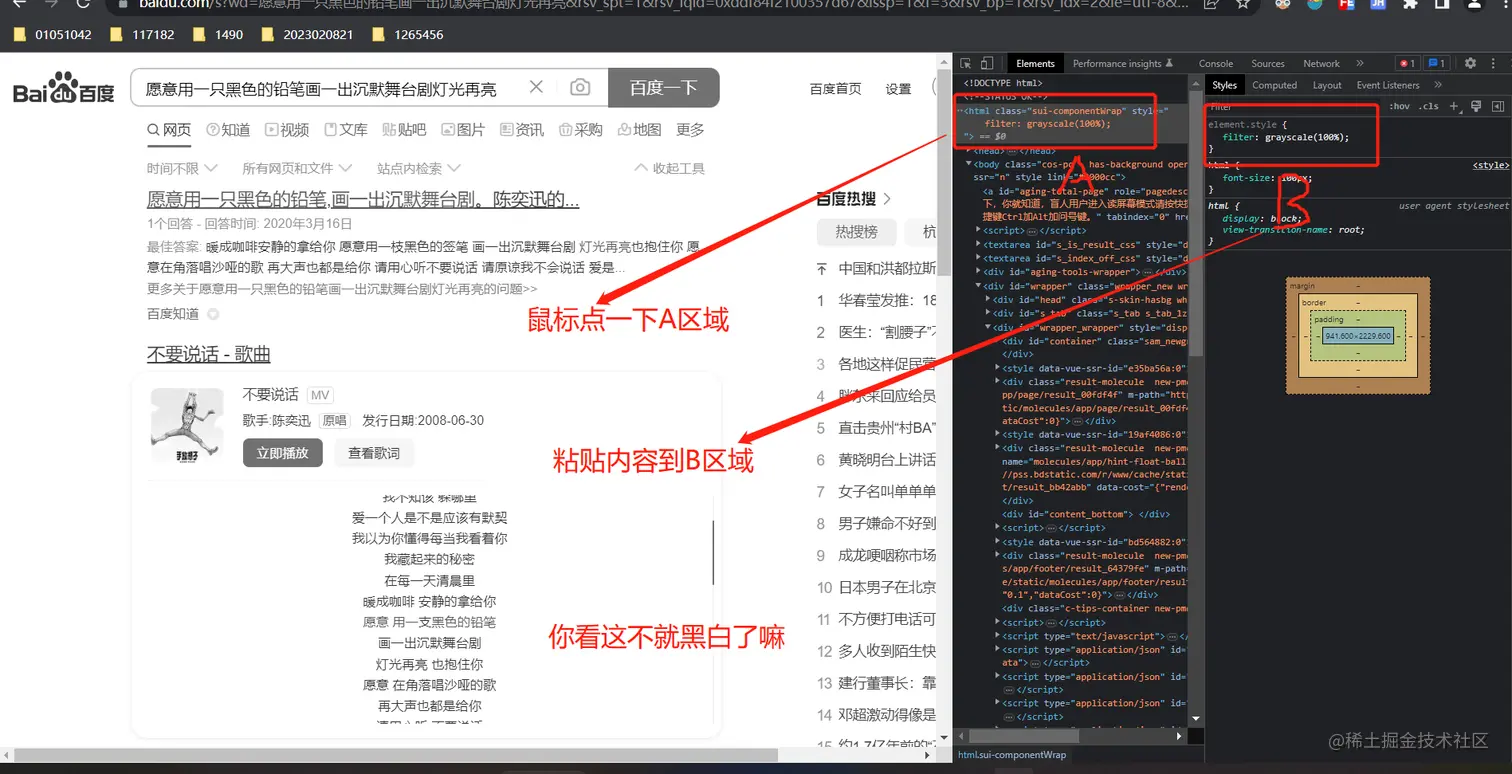Viewport: 1512px width, 774px height.
Task: Expand the 时间不限 filter dropdown
Action: 180,168
